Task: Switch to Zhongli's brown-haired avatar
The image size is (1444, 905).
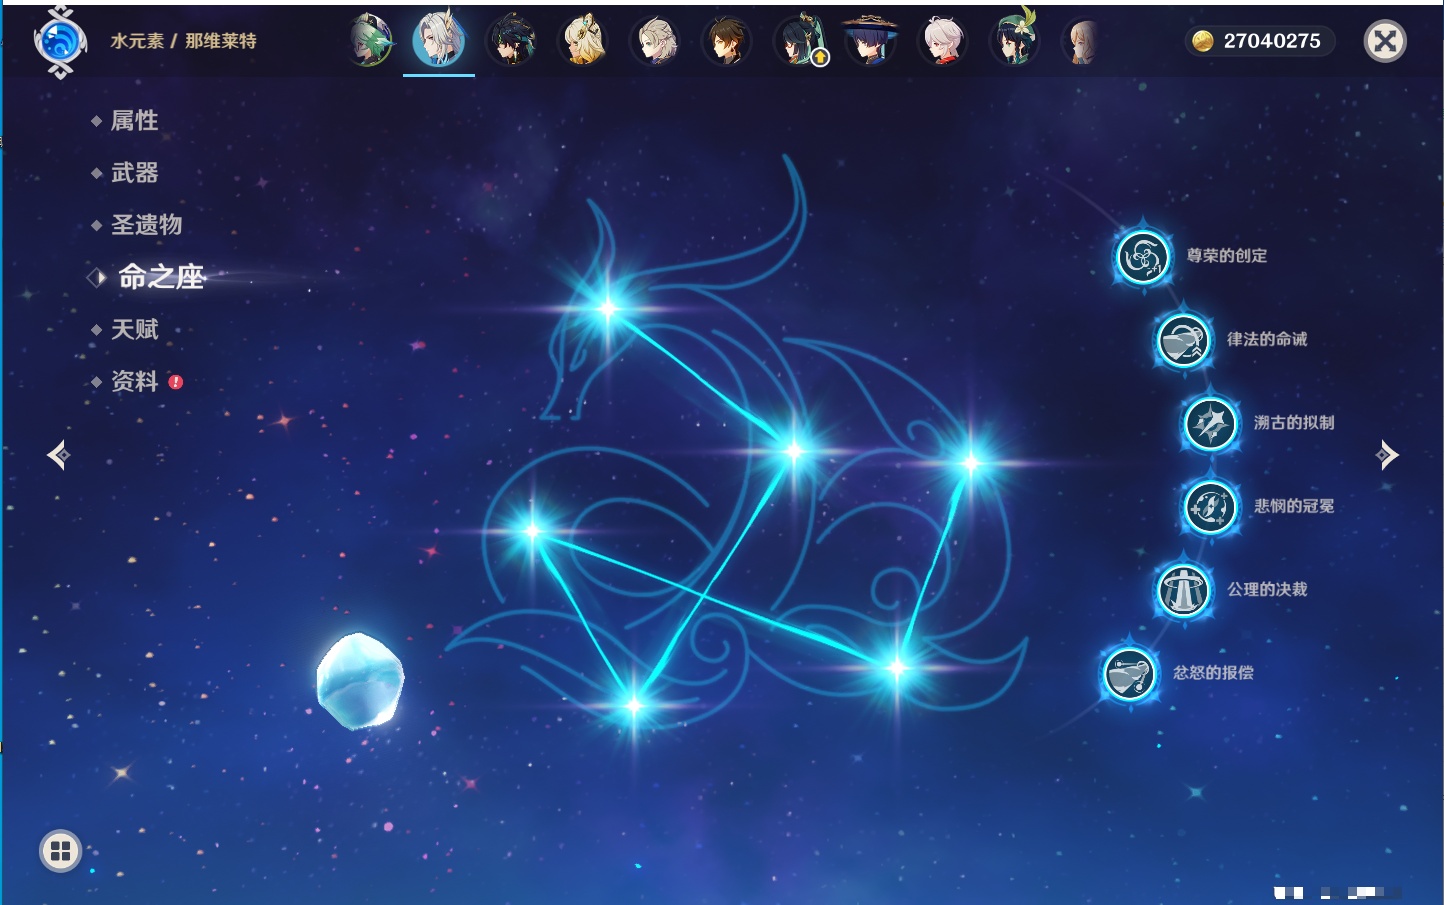Action: tap(727, 42)
